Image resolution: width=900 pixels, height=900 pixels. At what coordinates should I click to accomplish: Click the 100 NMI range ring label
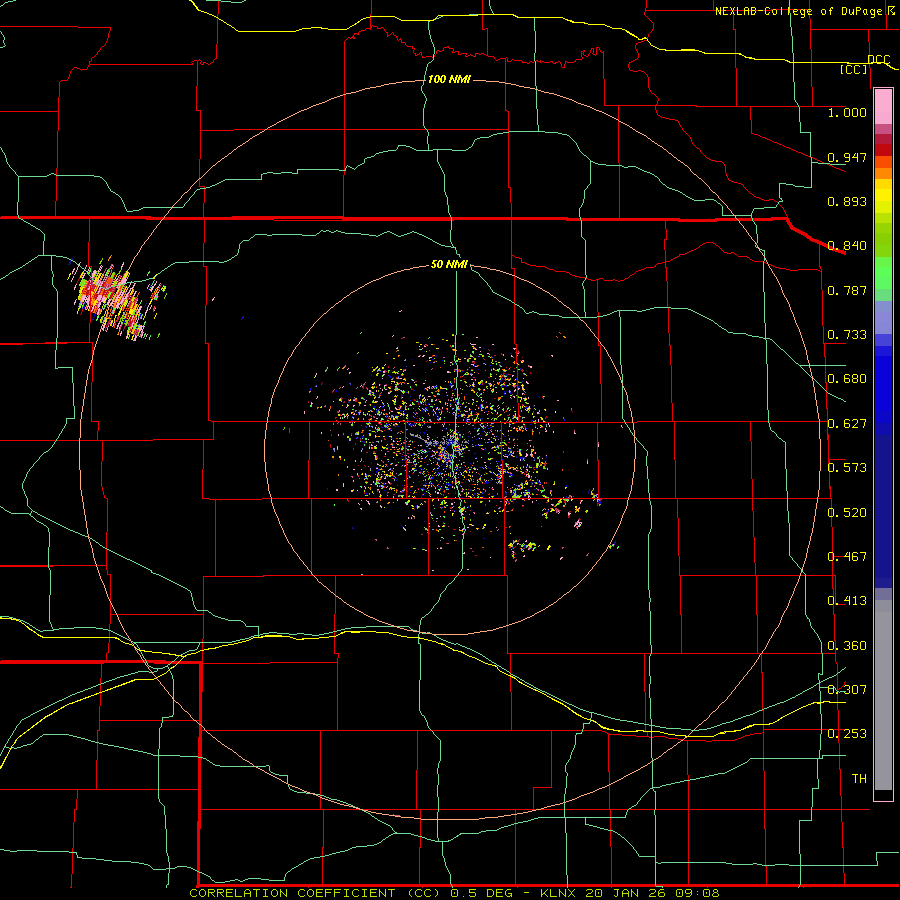[449, 79]
